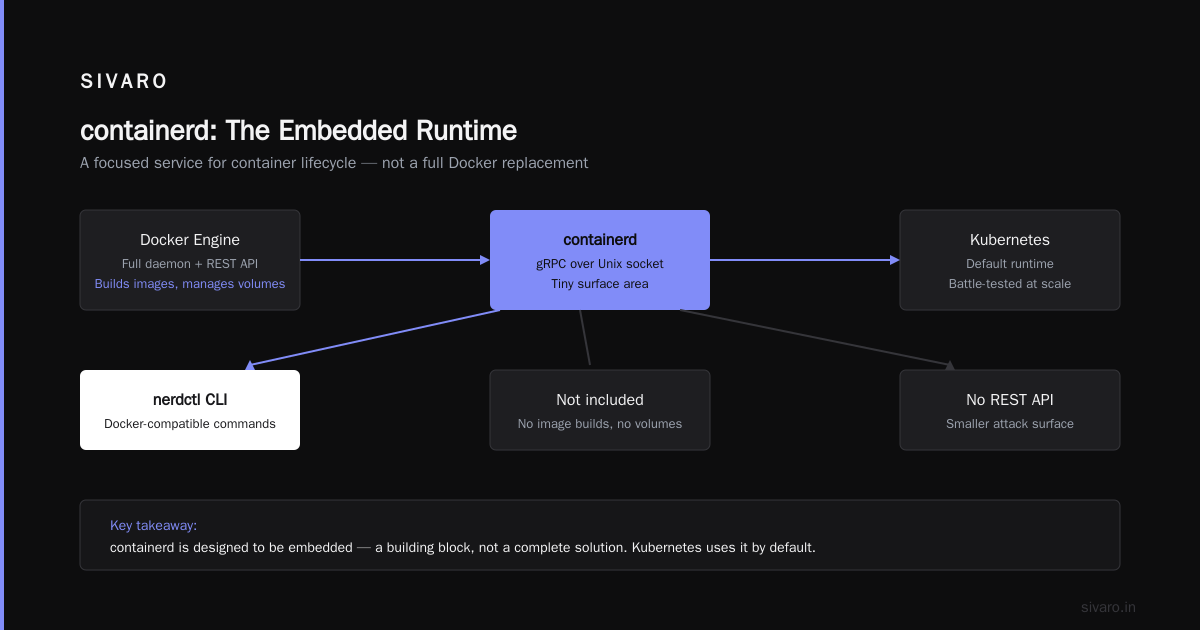Screen dimensions: 1200x630
Task: Click 'No image builds, no volumes' text
Action: pos(600,424)
